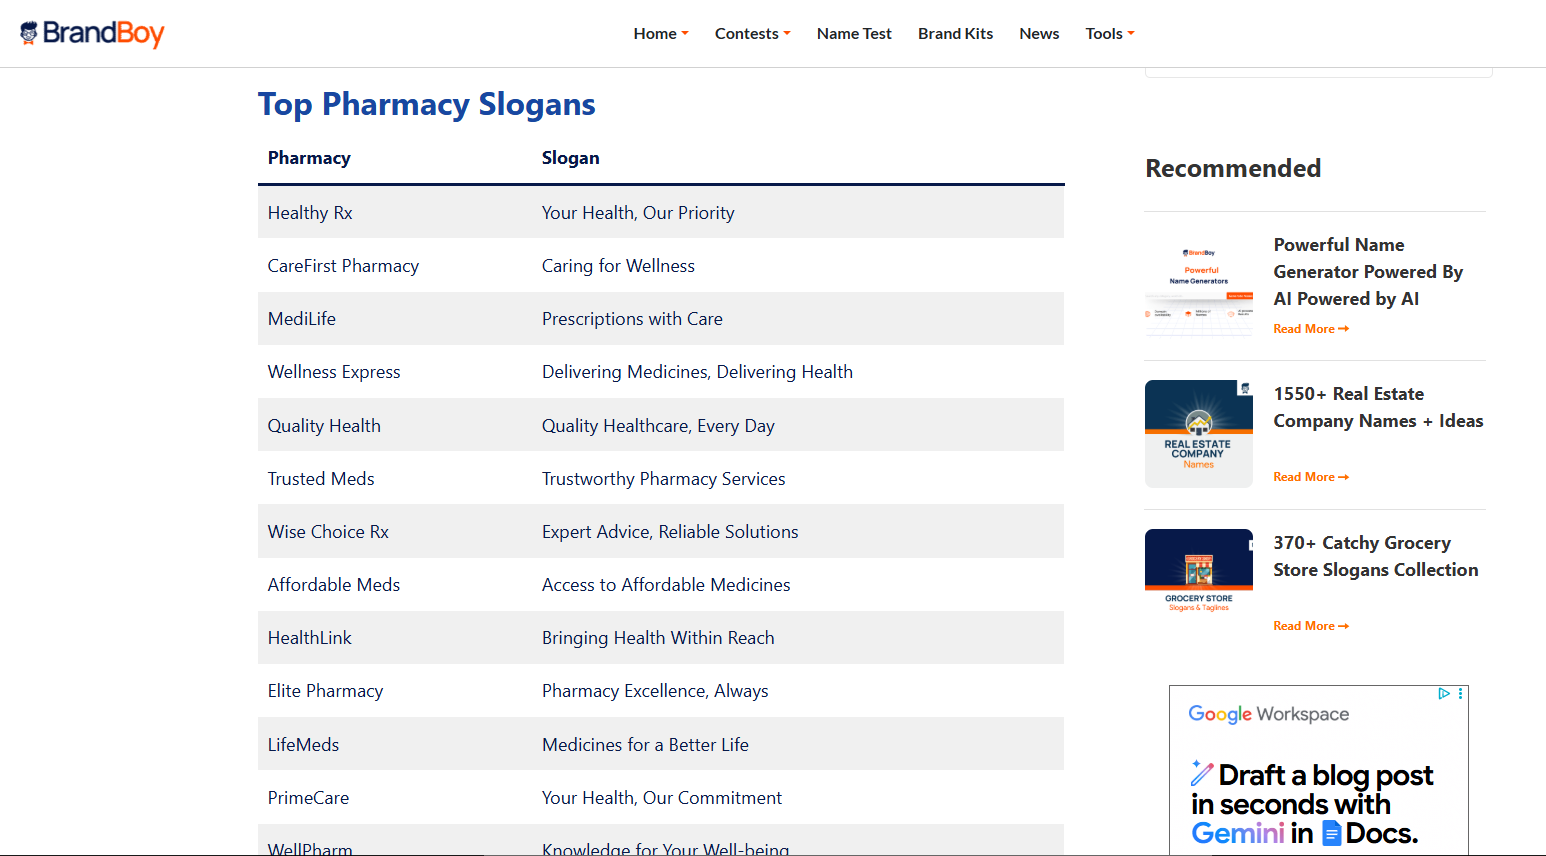The image size is (1546, 856).
Task: Select the Trusted Meds cell
Action: 321,479
